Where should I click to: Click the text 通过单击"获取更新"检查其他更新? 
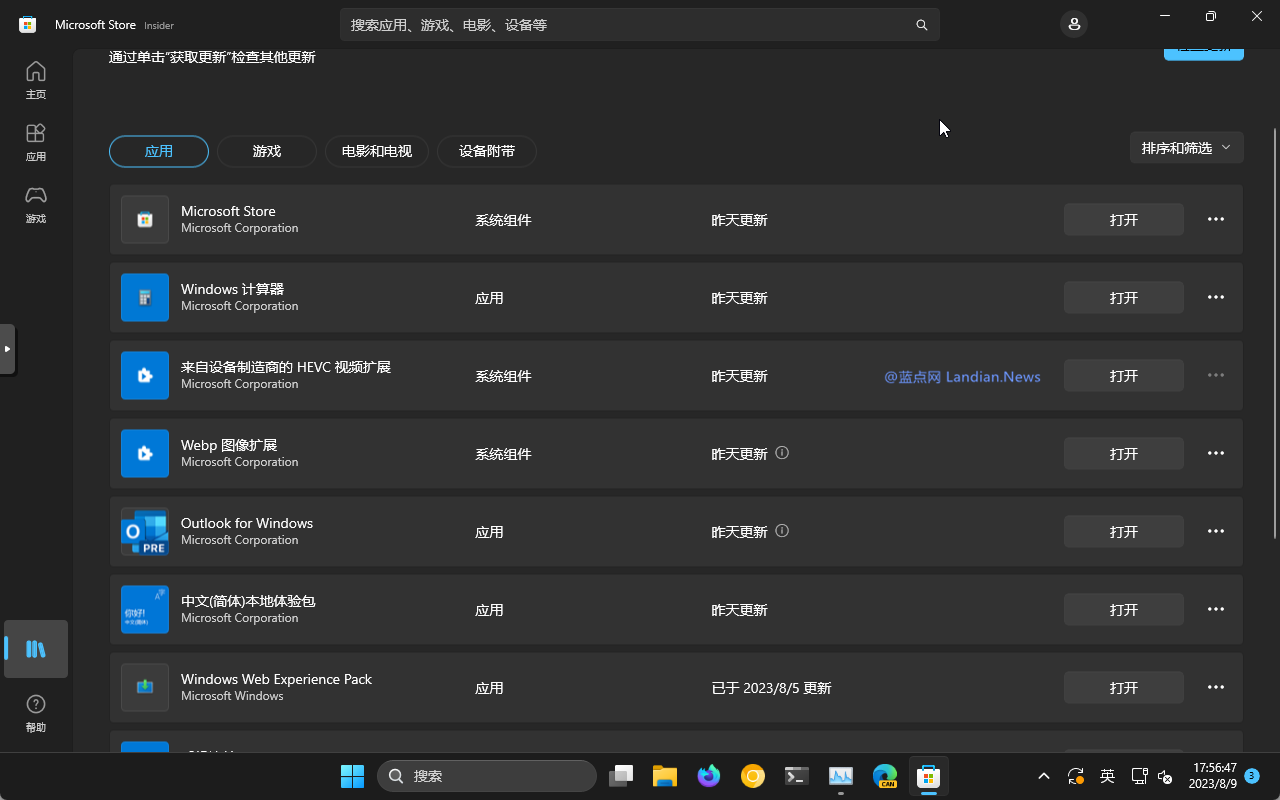point(212,57)
